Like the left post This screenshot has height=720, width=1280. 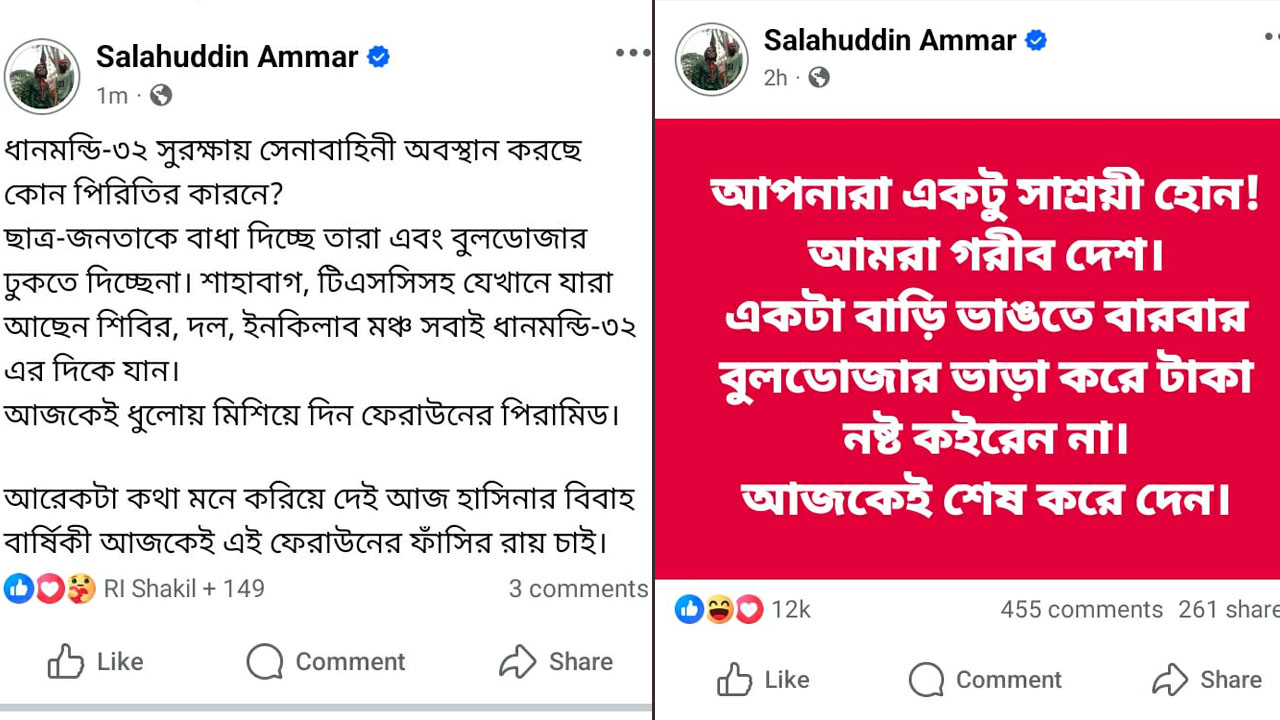[x=96, y=661]
